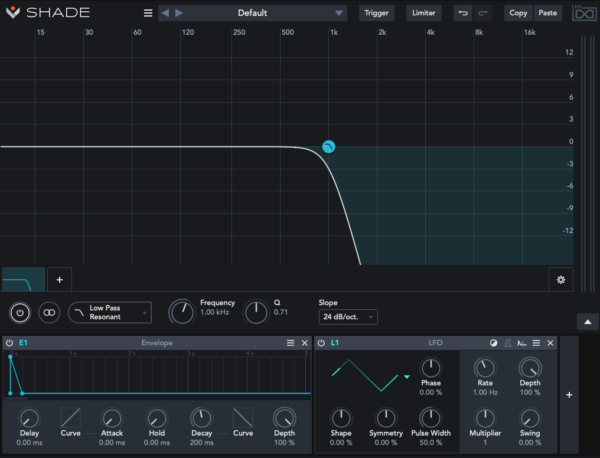This screenshot has width=600, height=458.
Task: Click the 0.71 Q value
Action: [280, 312]
